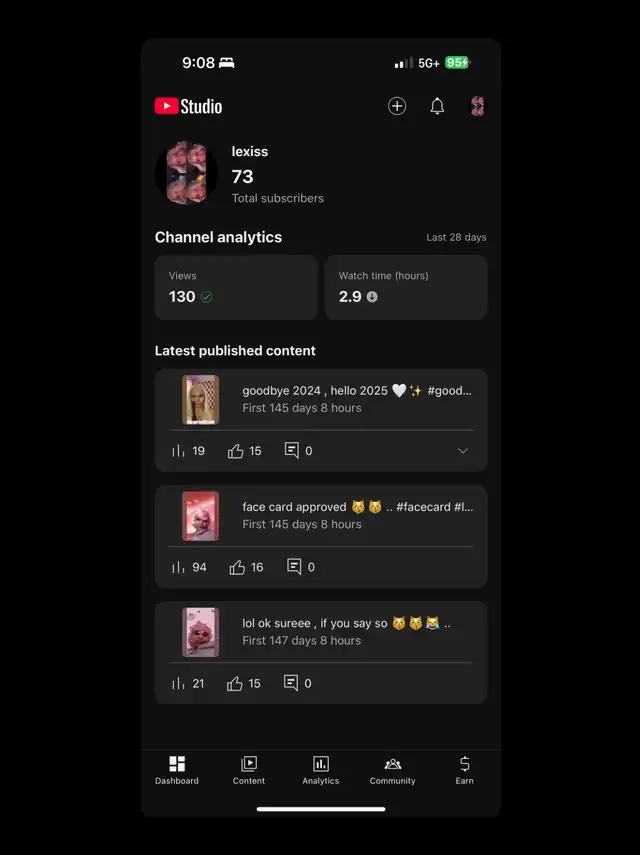Select the Dashboard tab
This screenshot has width=640, height=855.
click(177, 770)
